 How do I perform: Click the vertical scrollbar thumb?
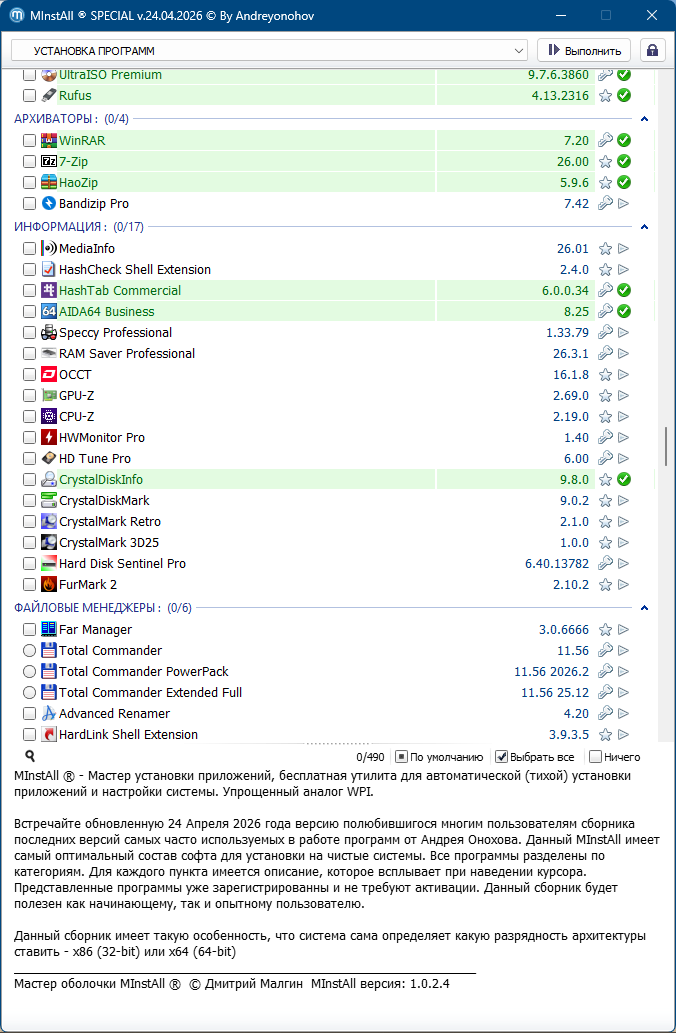666,446
